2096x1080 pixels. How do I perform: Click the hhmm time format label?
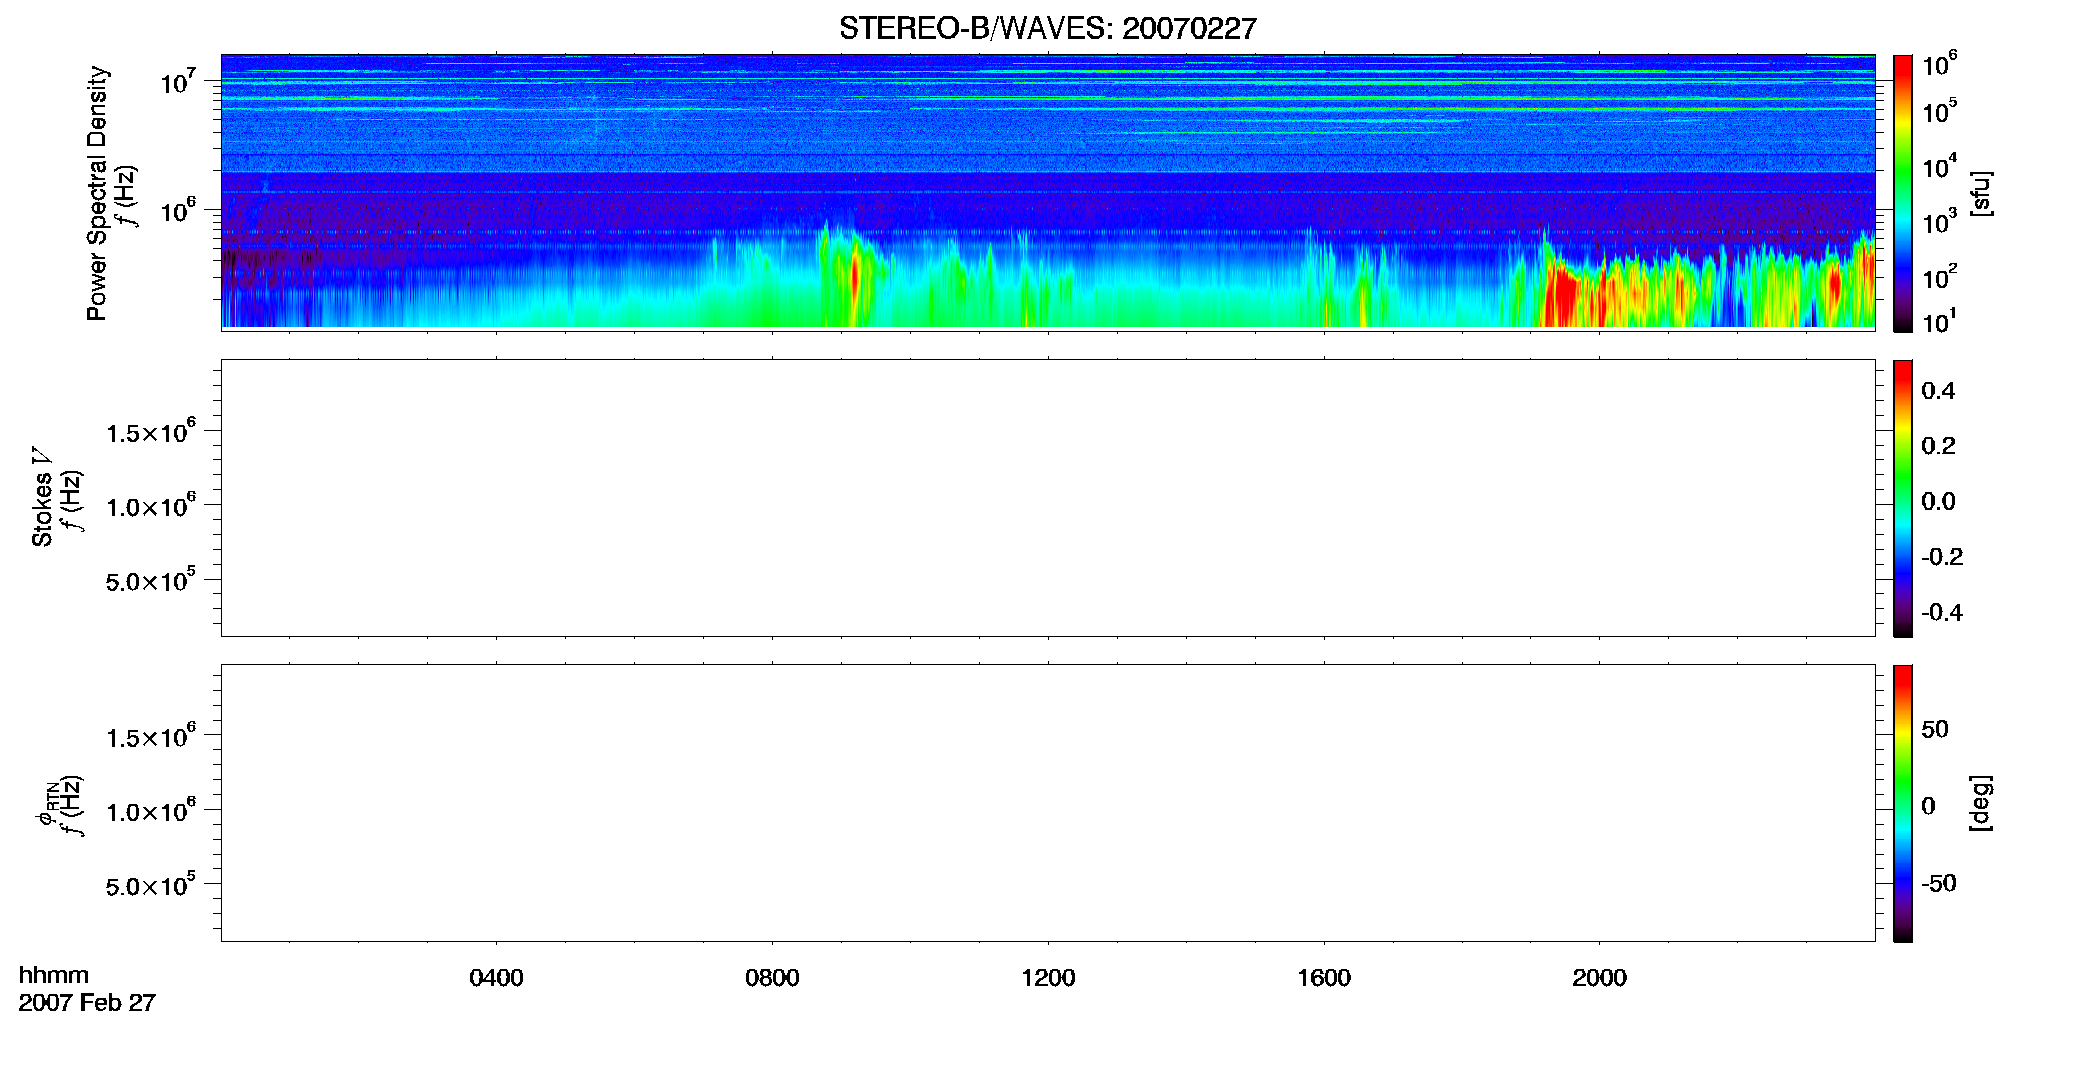(54, 975)
